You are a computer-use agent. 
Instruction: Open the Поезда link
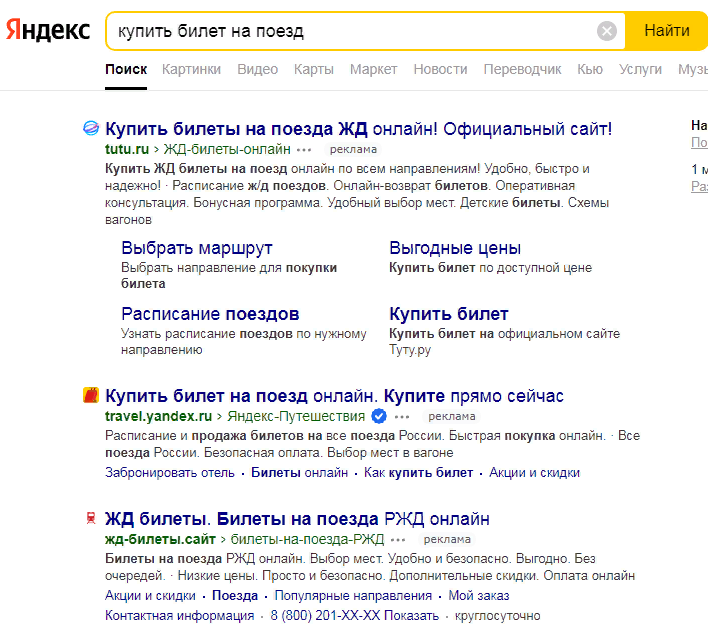[235, 595]
